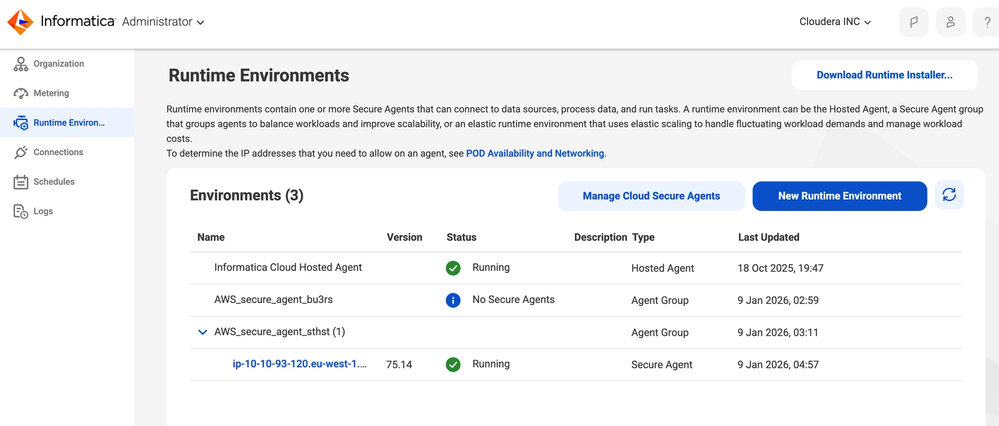
Task: Open the ip-10-10-93-120.eu-west-1 agent link
Action: point(300,364)
